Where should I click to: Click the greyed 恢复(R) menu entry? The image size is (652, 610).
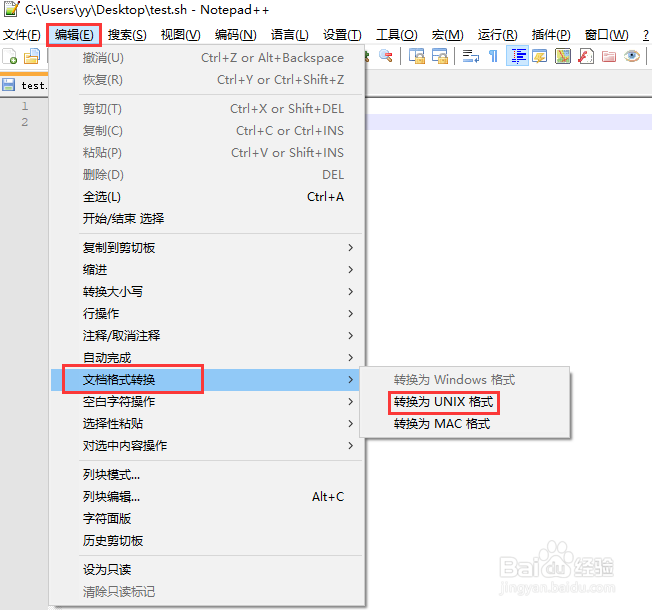click(208, 80)
